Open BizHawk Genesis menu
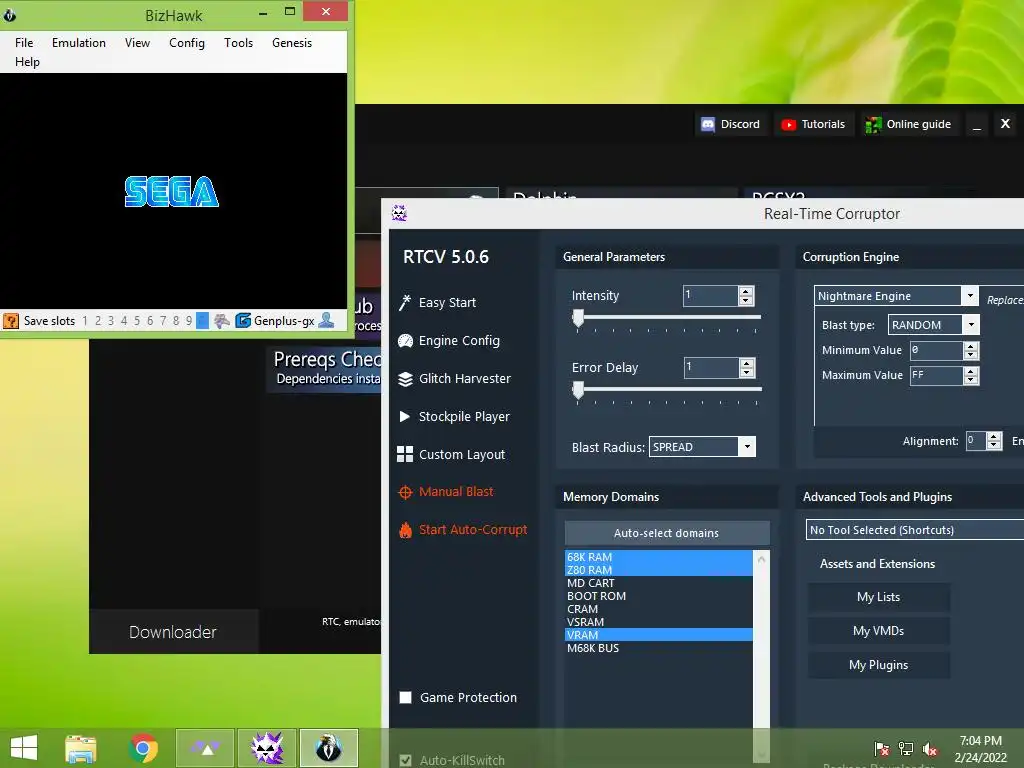Viewport: 1024px width, 768px height. 292,42
